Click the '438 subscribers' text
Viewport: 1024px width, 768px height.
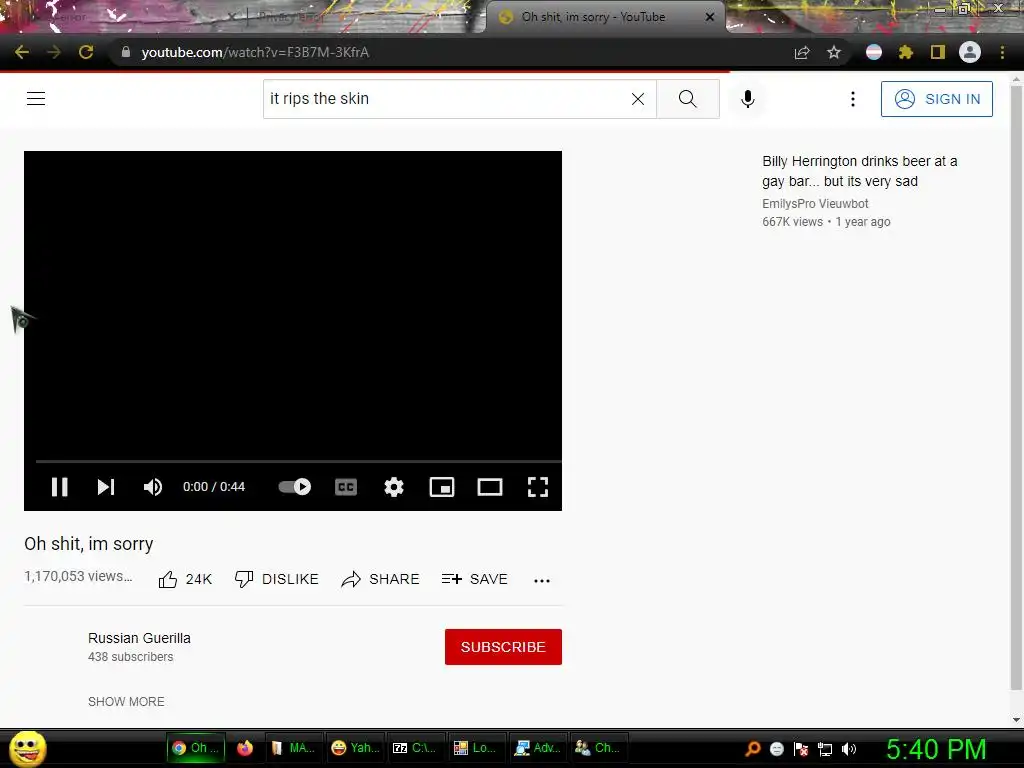point(131,657)
